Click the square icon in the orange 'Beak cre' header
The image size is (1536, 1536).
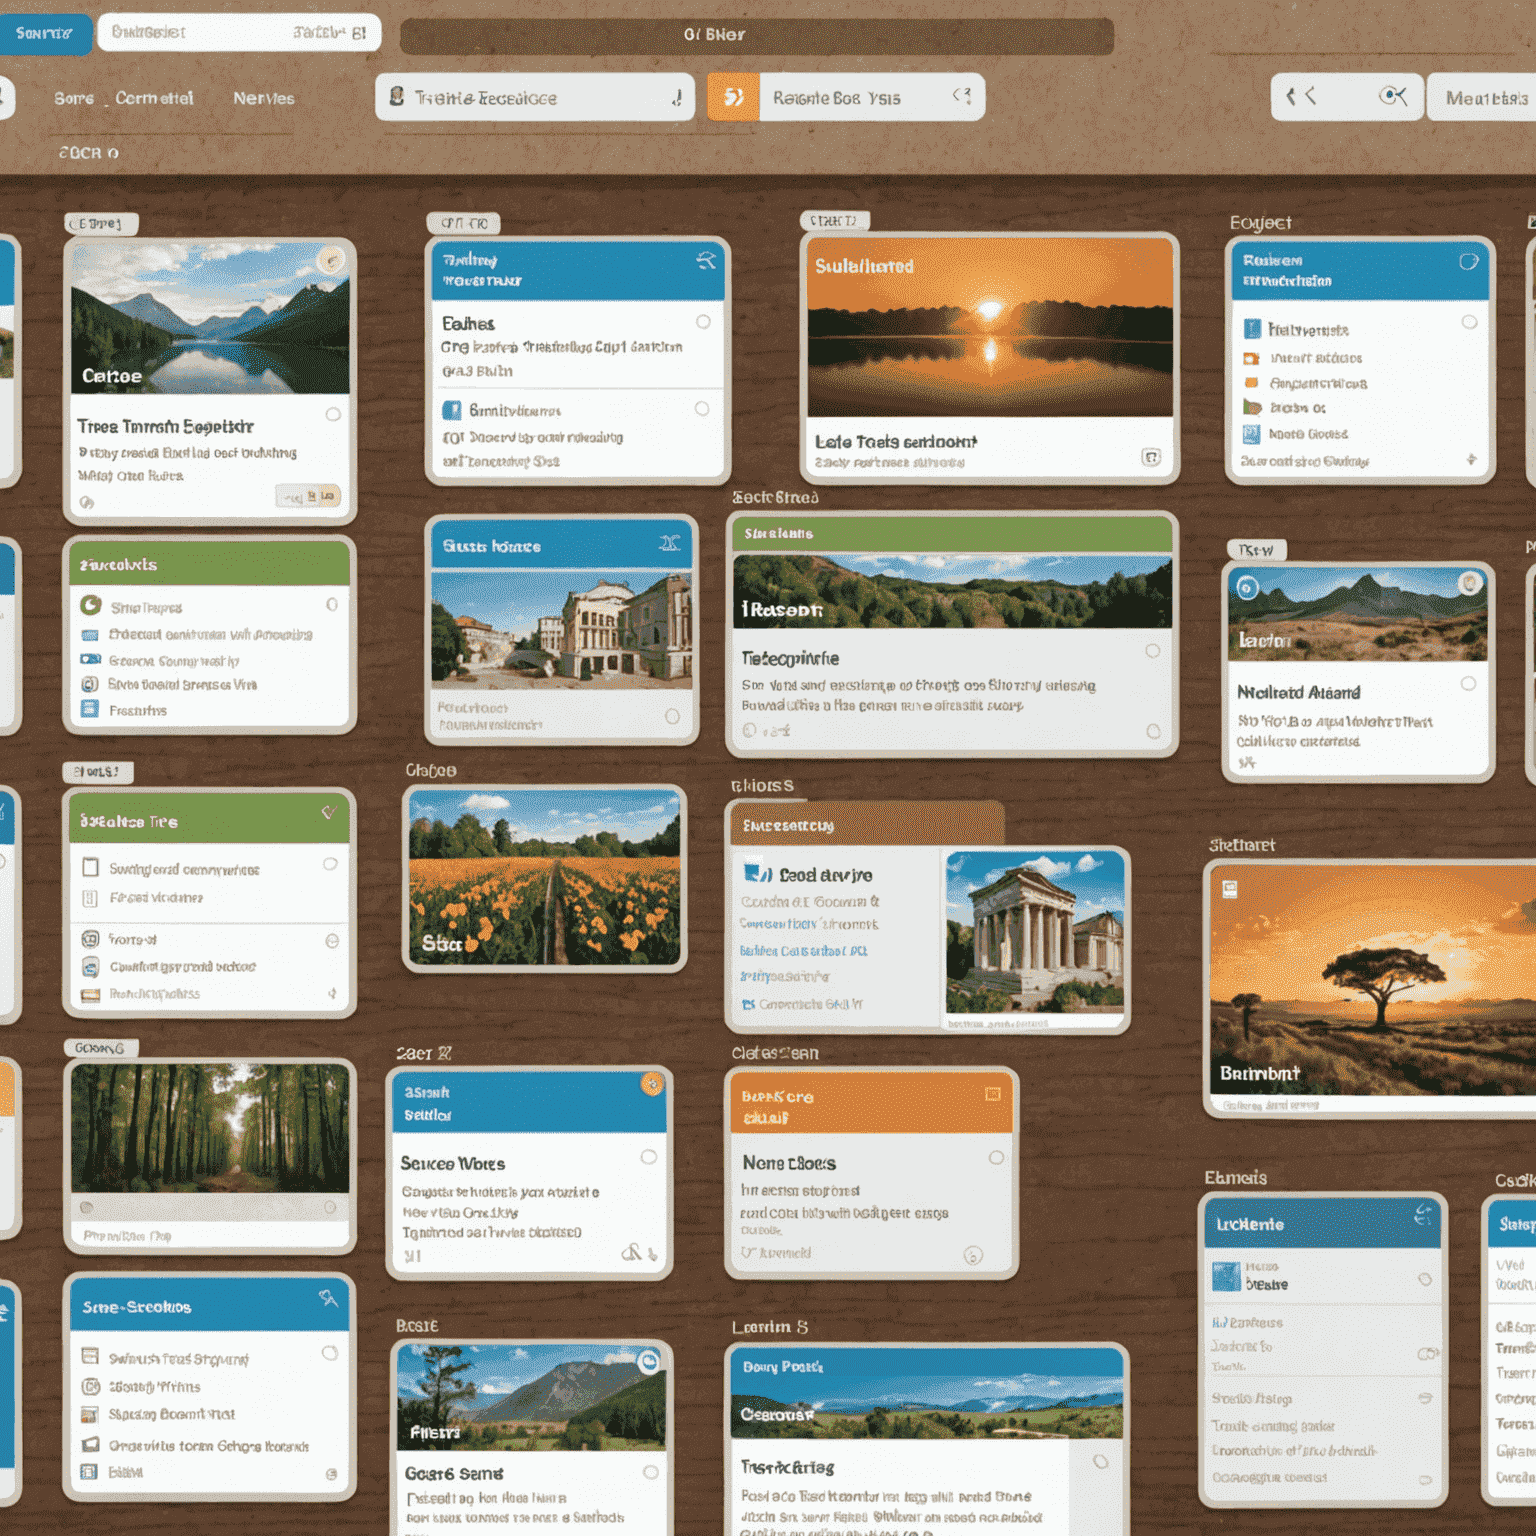pos(993,1094)
